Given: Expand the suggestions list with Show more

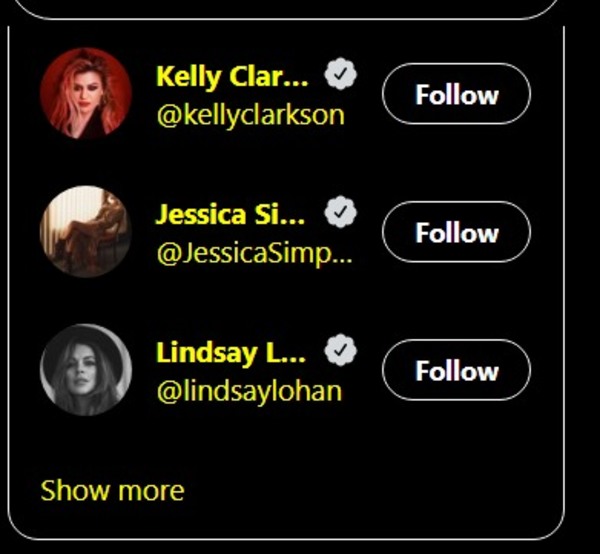Looking at the screenshot, I should click(x=112, y=490).
